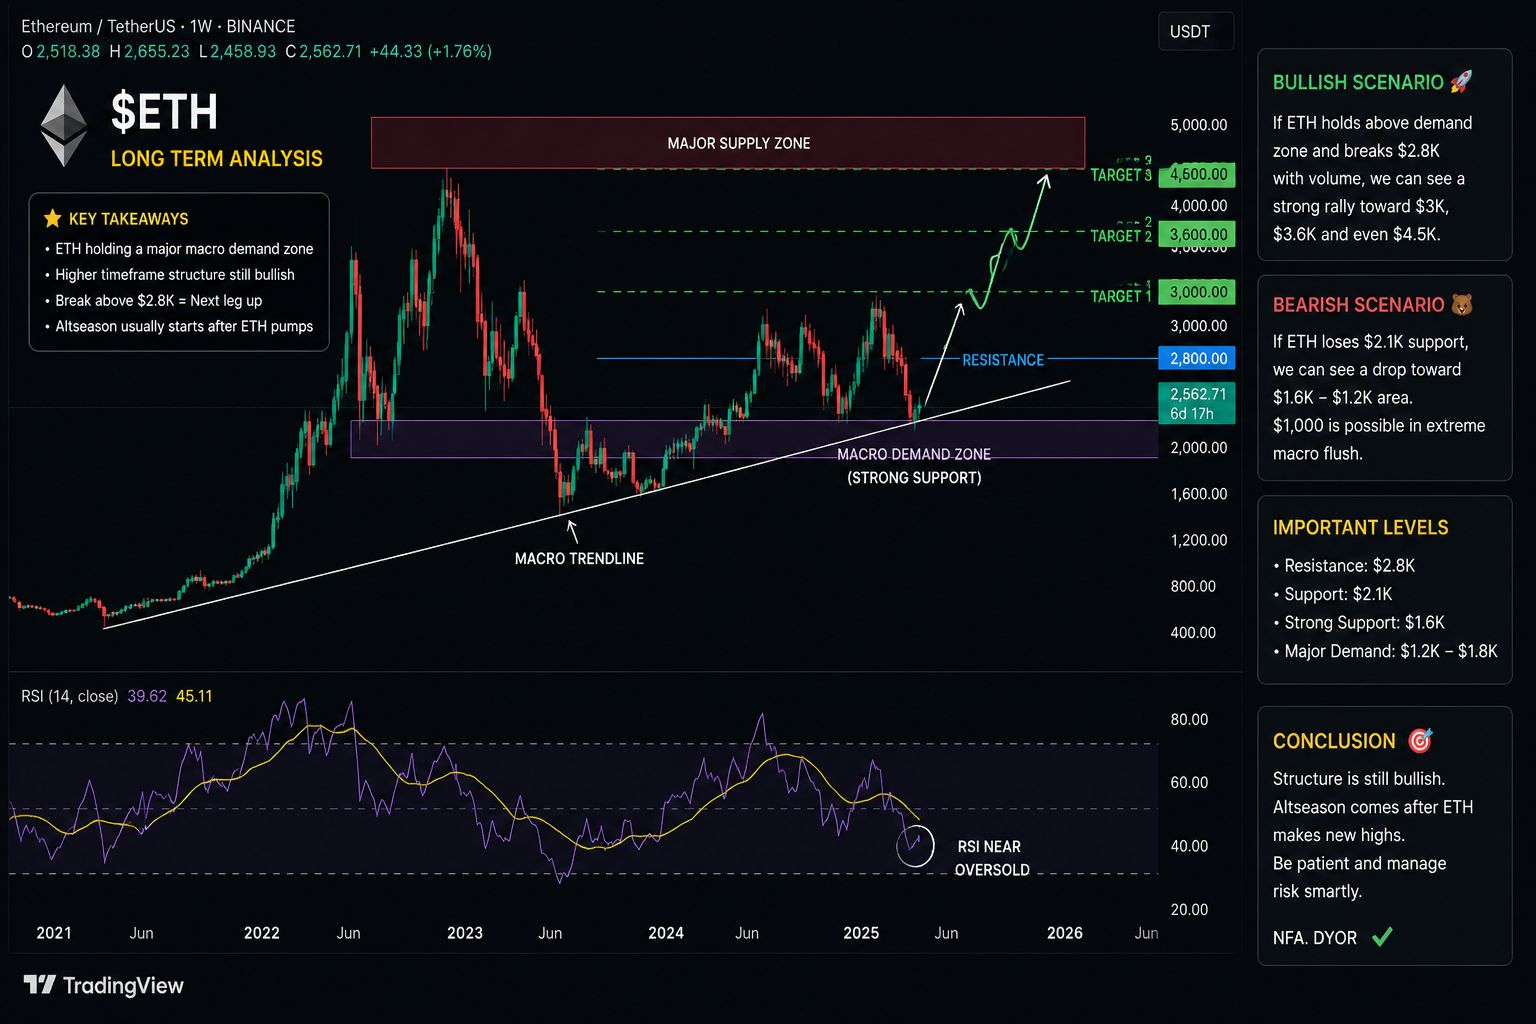The image size is (1536, 1024).
Task: Click the 1,200.00 tick on the price axis
Action: (x=1199, y=540)
